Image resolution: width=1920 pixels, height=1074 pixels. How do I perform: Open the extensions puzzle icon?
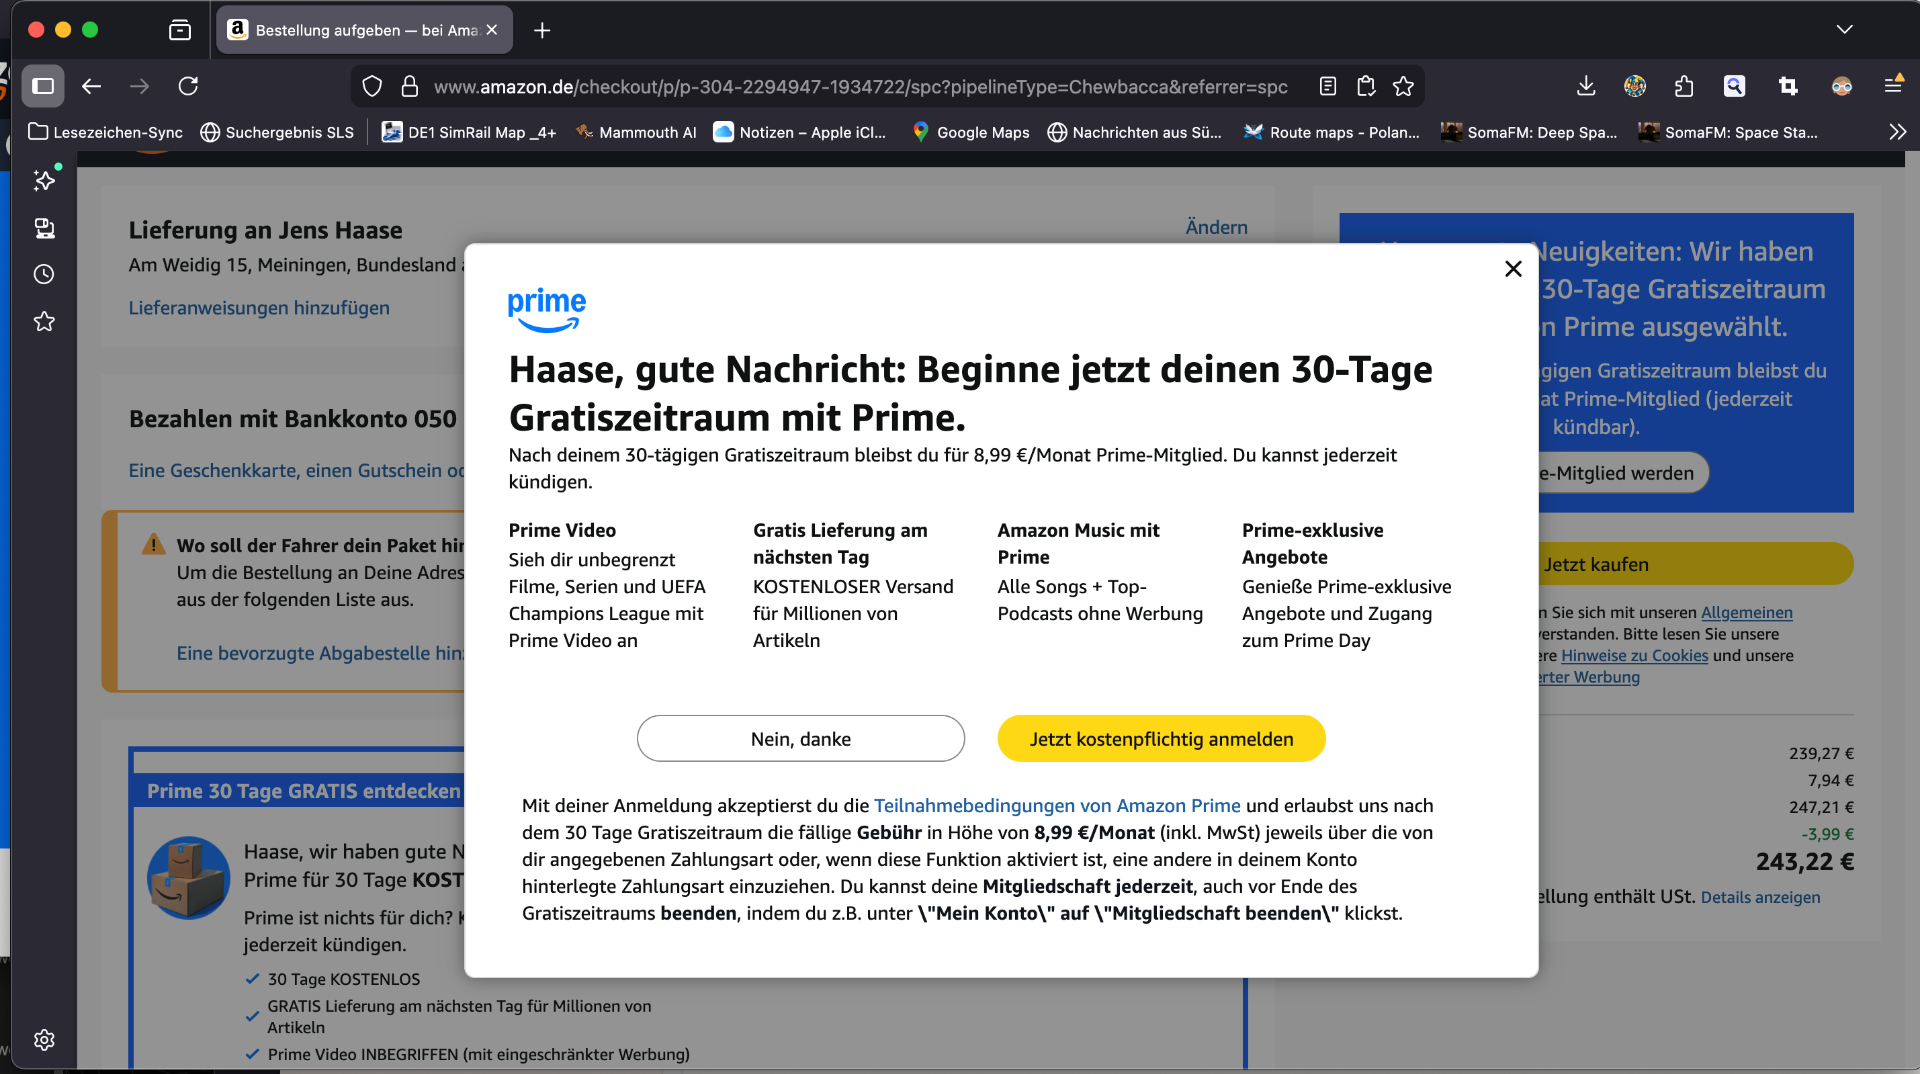[1684, 86]
